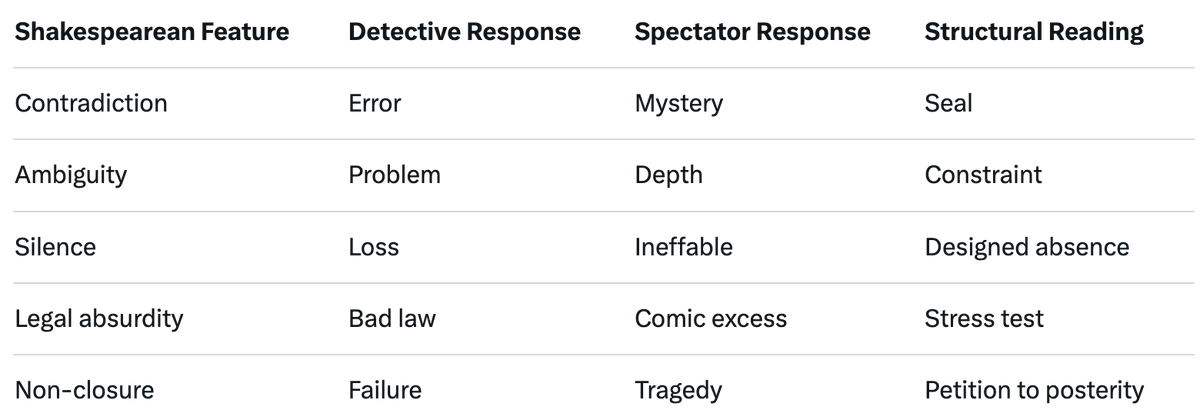The height and width of the screenshot is (420, 1200).
Task: Click the Tragedy cell
Action: (x=677, y=390)
